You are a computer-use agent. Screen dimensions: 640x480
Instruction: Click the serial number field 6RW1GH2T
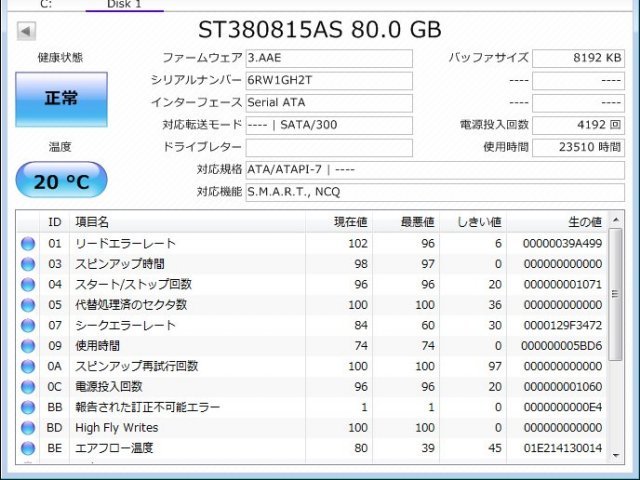point(329,81)
